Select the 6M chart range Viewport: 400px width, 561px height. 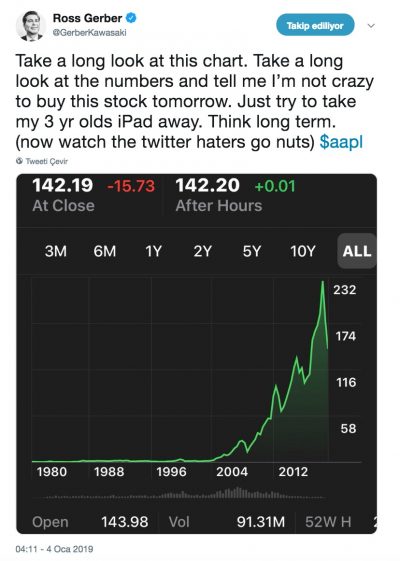click(x=104, y=251)
